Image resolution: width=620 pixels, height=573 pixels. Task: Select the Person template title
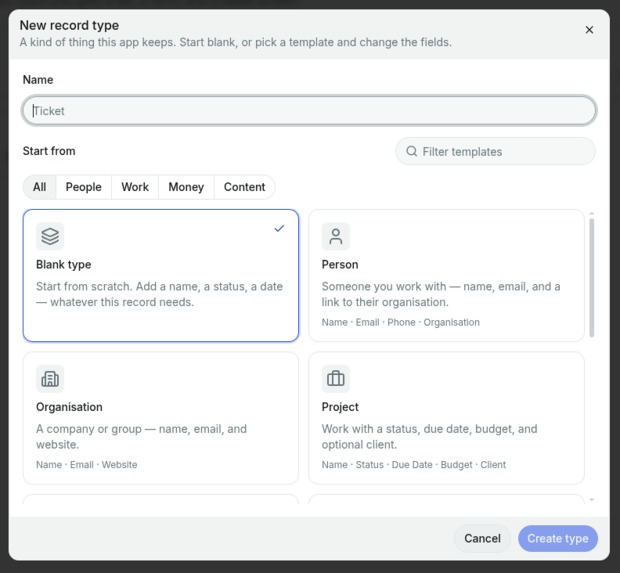tap(340, 265)
